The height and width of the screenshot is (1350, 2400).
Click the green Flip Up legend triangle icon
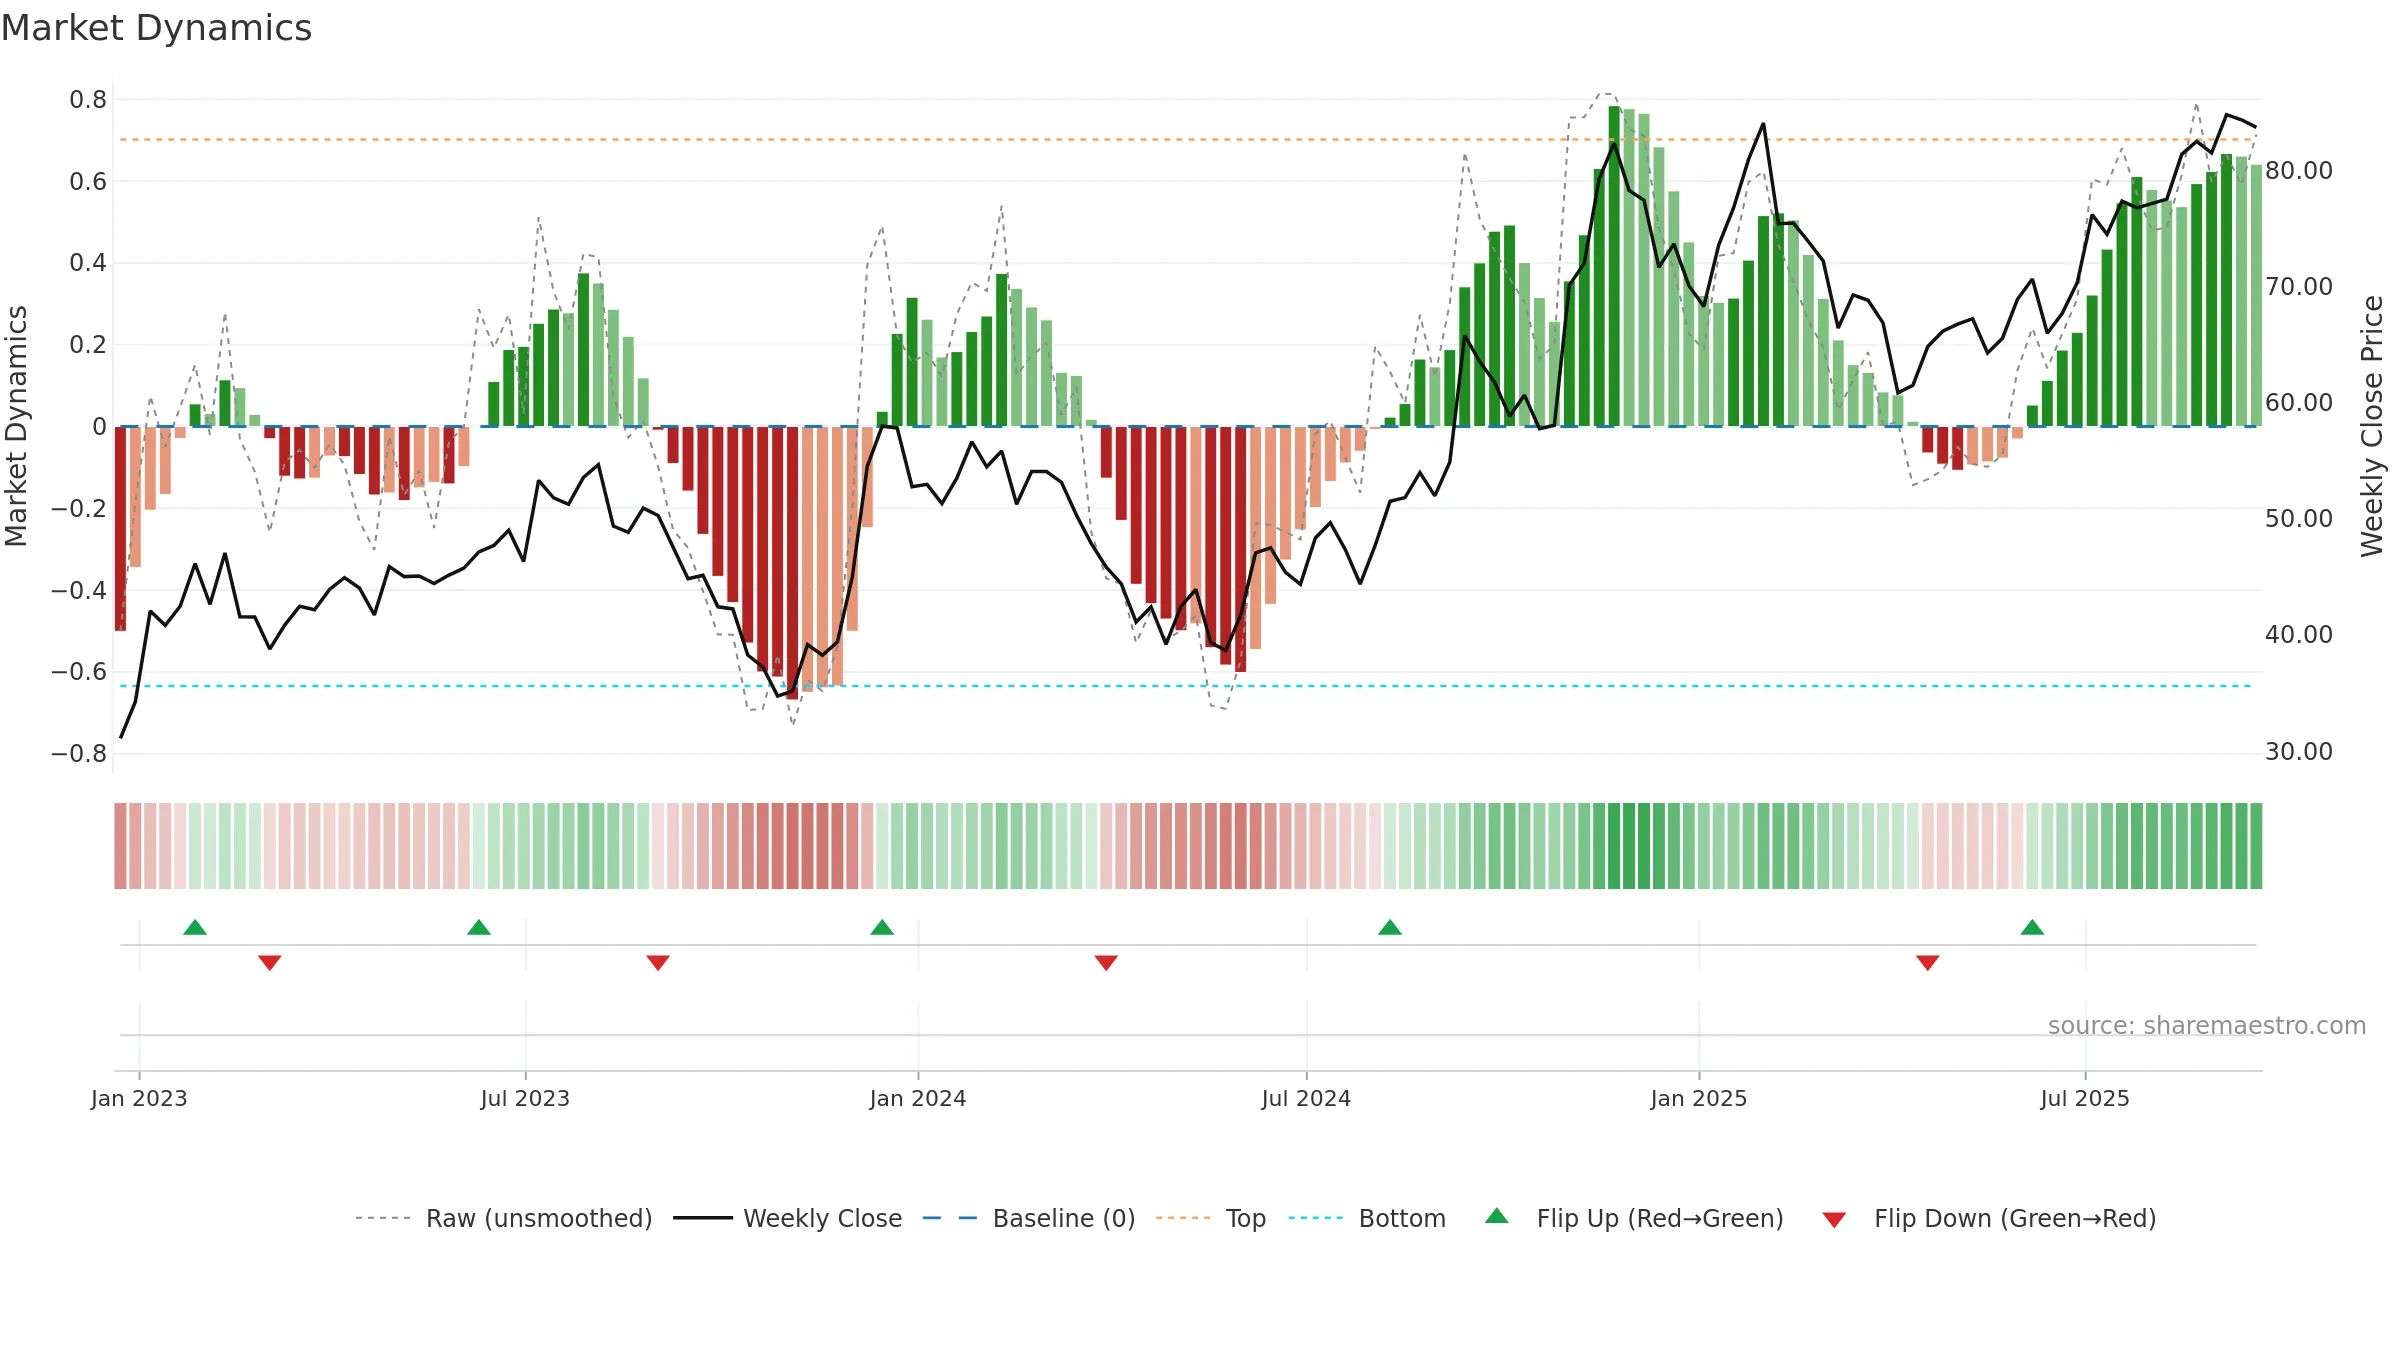click(1497, 1216)
